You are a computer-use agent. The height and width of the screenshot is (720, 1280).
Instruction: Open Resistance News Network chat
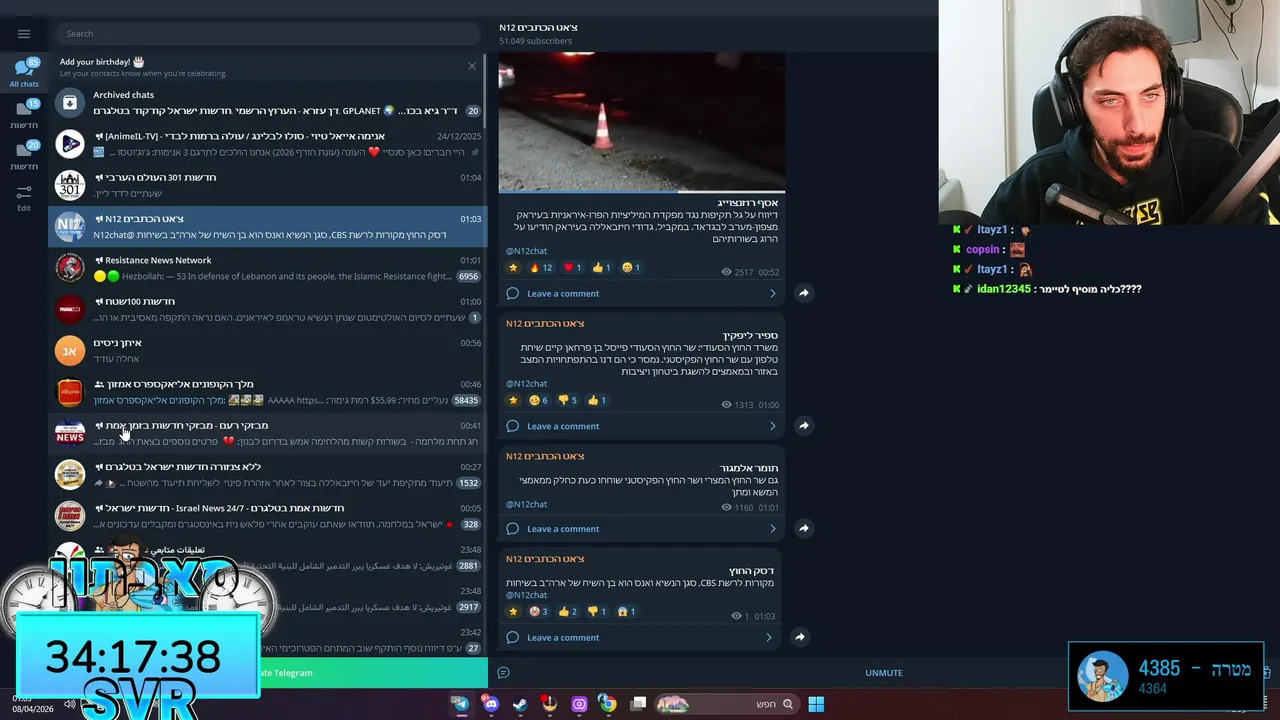click(268, 268)
